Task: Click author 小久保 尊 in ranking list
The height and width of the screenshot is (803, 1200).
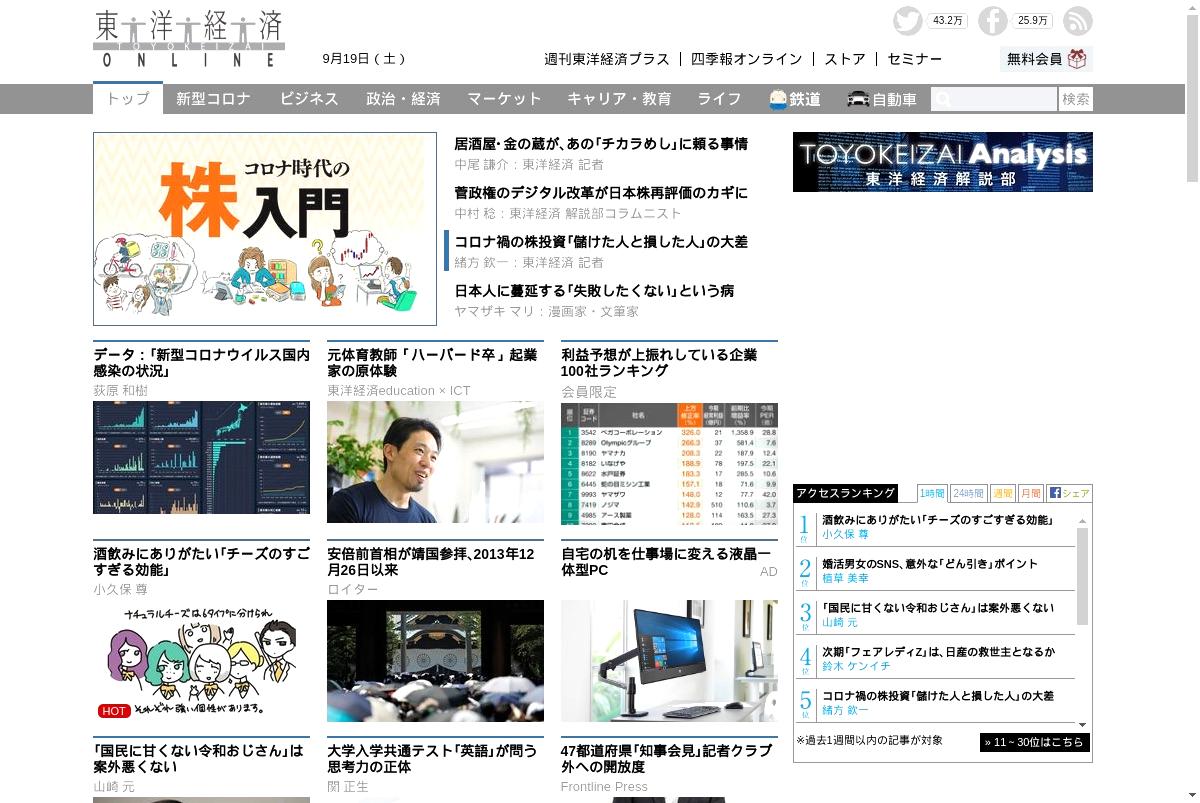Action: pyautogui.click(x=845, y=535)
